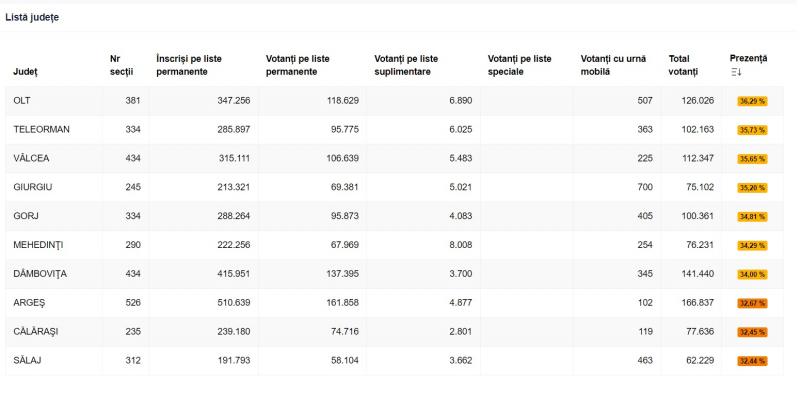Click the Înscriși pe liste permanente header
The width and height of the screenshot is (800, 397).
pyautogui.click(x=189, y=65)
